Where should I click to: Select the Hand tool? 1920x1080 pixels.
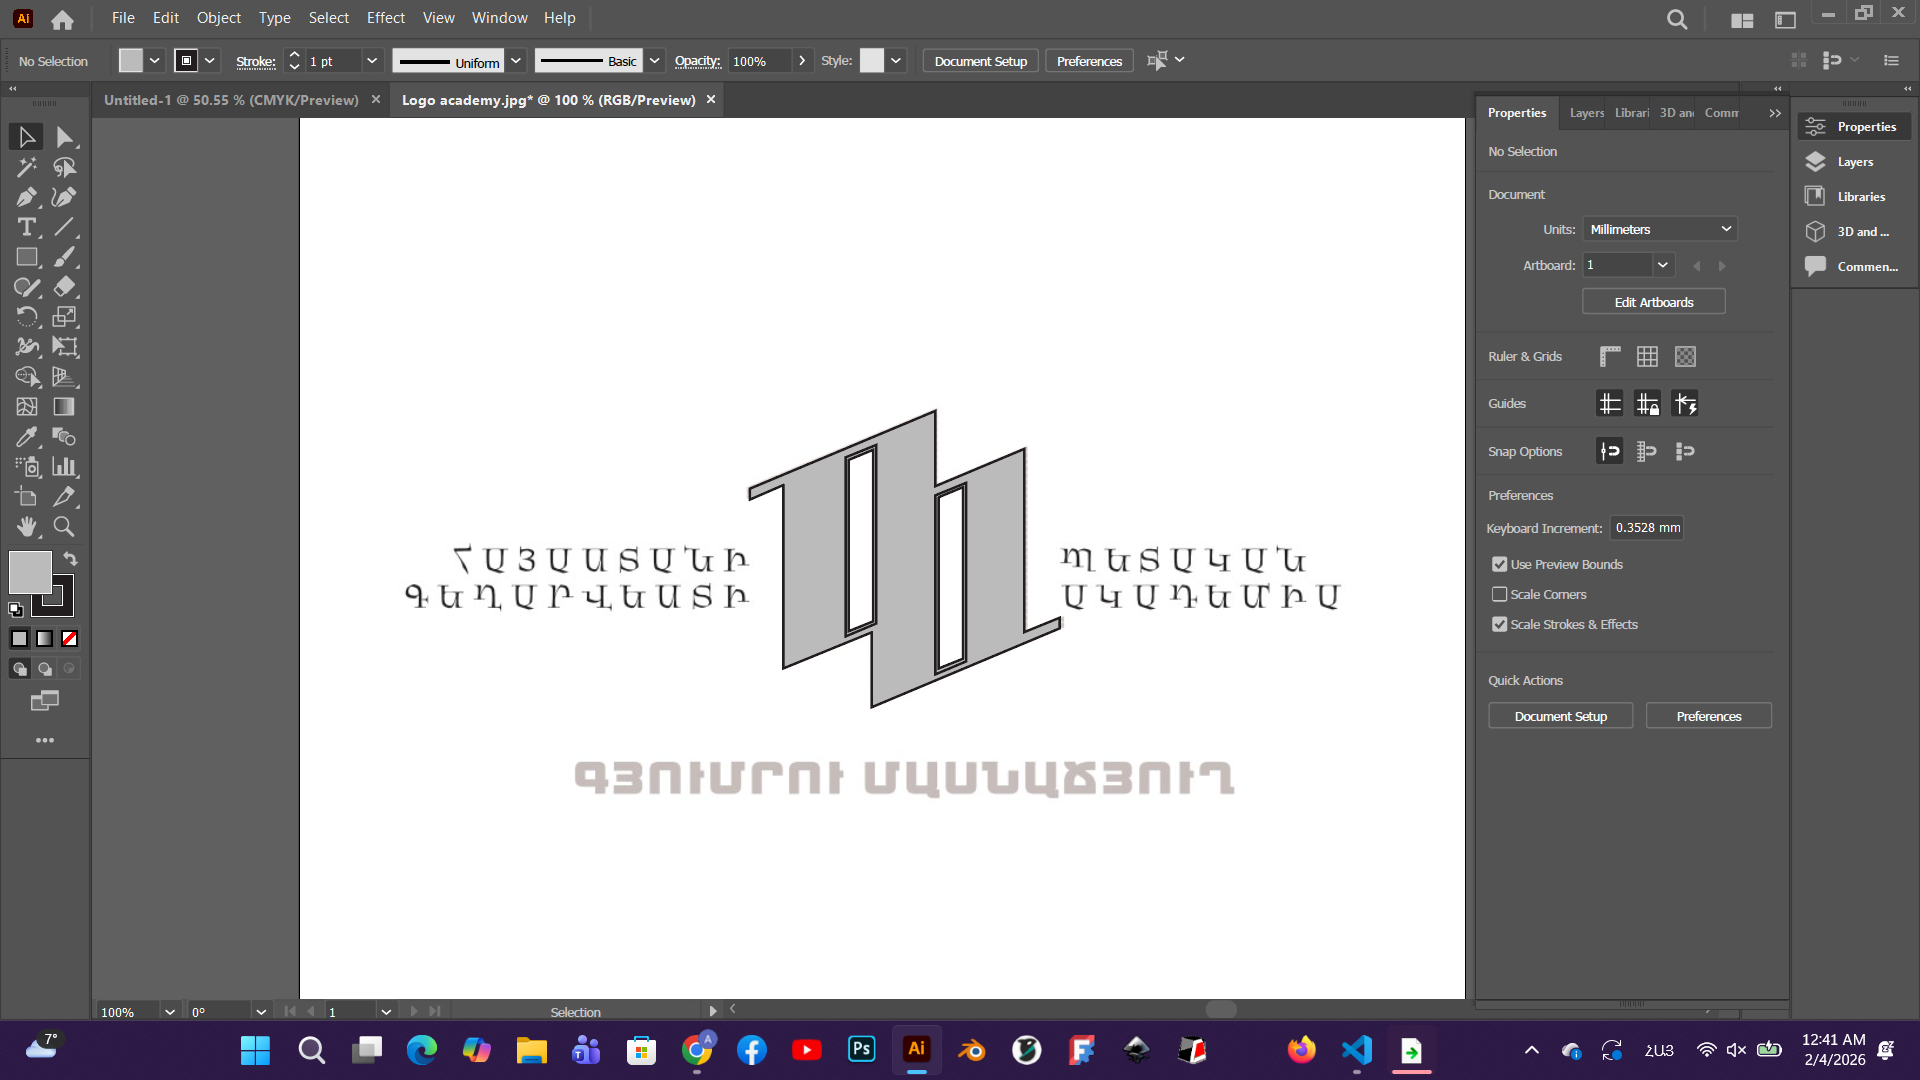tap(26, 527)
